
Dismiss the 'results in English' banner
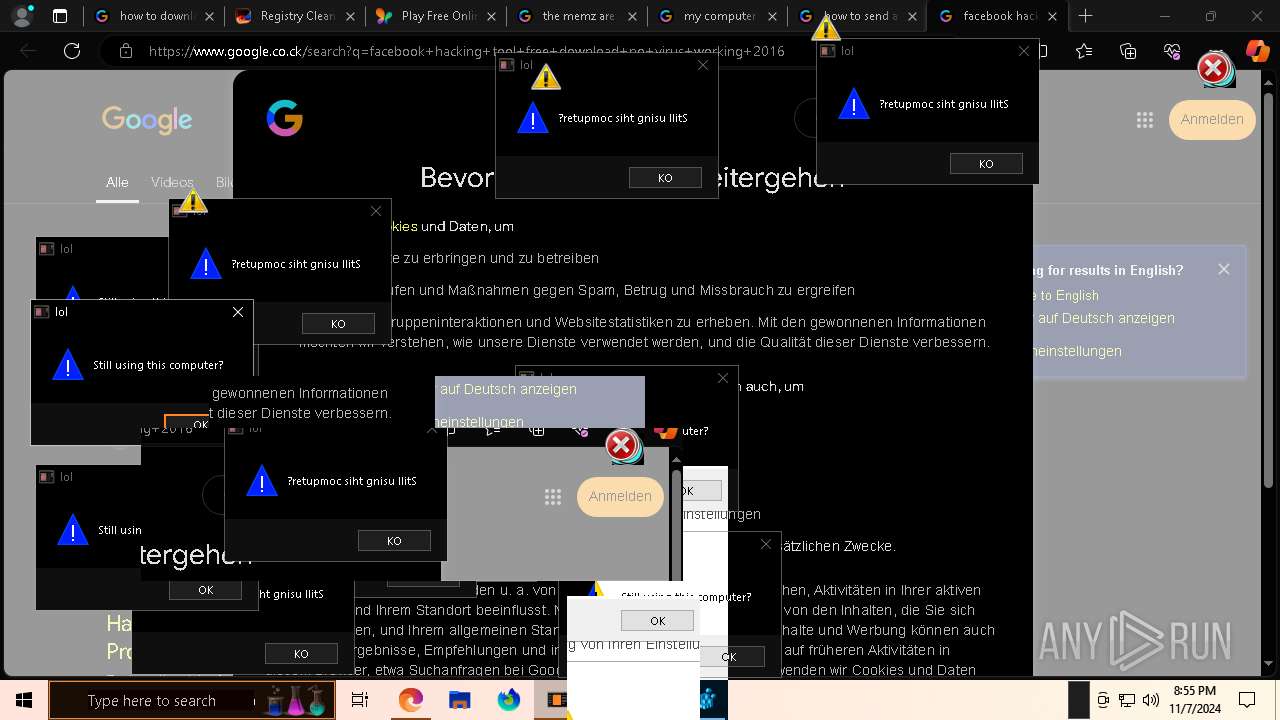click(x=1224, y=269)
